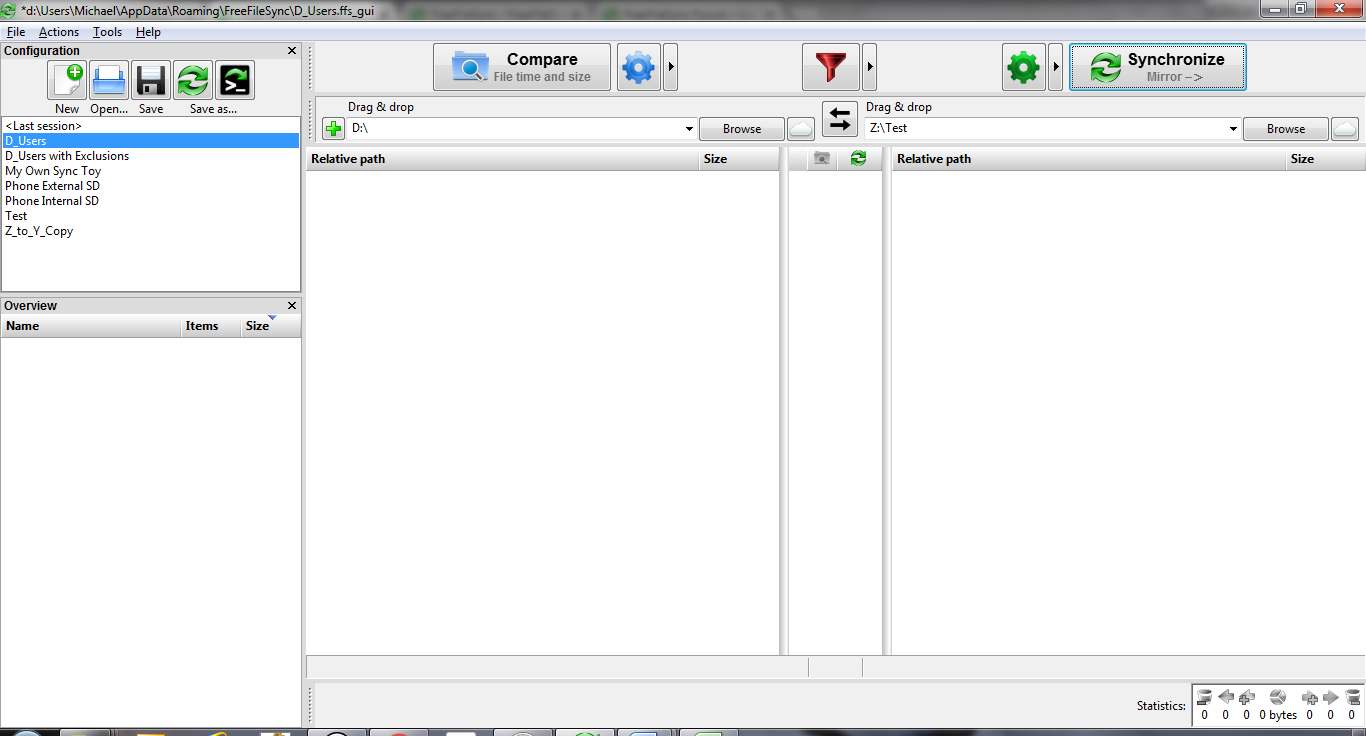This screenshot has height=736, width=1366.
Task: Click the right-side create statistic icon
Action: coord(1309,697)
